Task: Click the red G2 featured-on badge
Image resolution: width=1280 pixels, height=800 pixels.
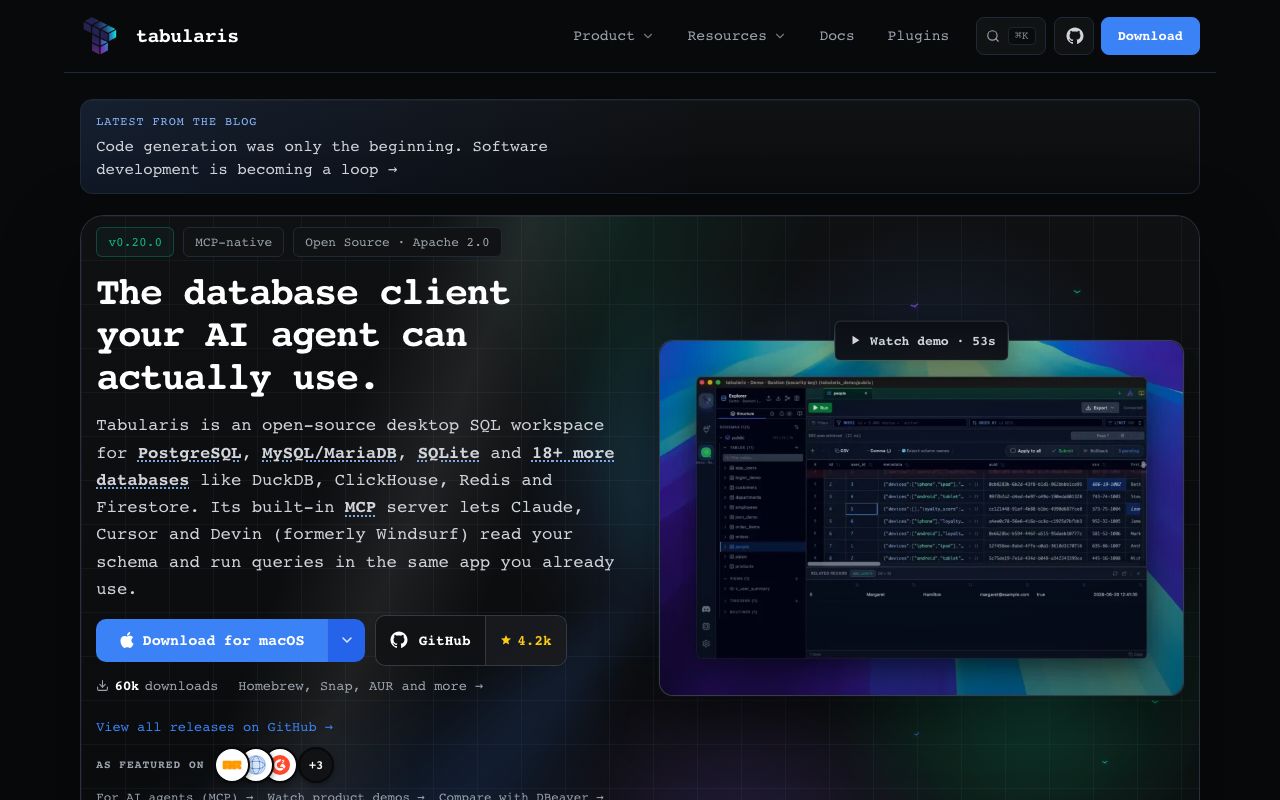Action: point(282,765)
